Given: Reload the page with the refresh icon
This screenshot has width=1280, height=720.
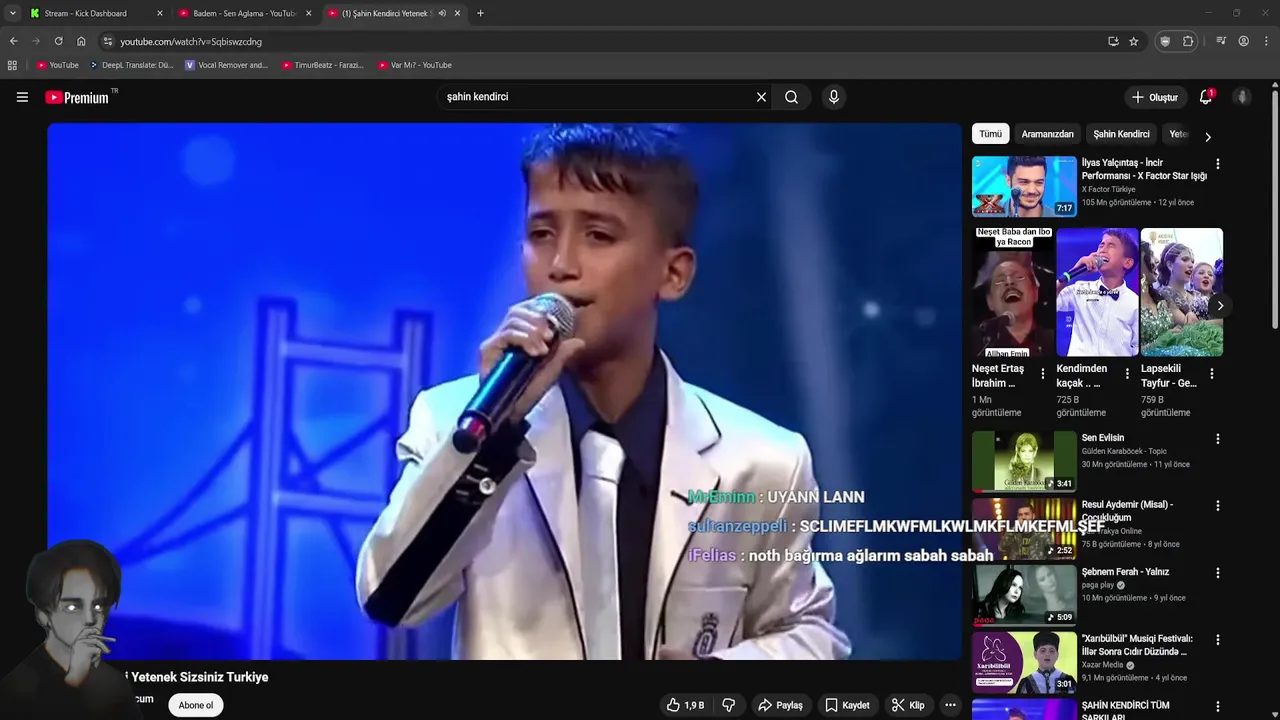Looking at the screenshot, I should (58, 41).
